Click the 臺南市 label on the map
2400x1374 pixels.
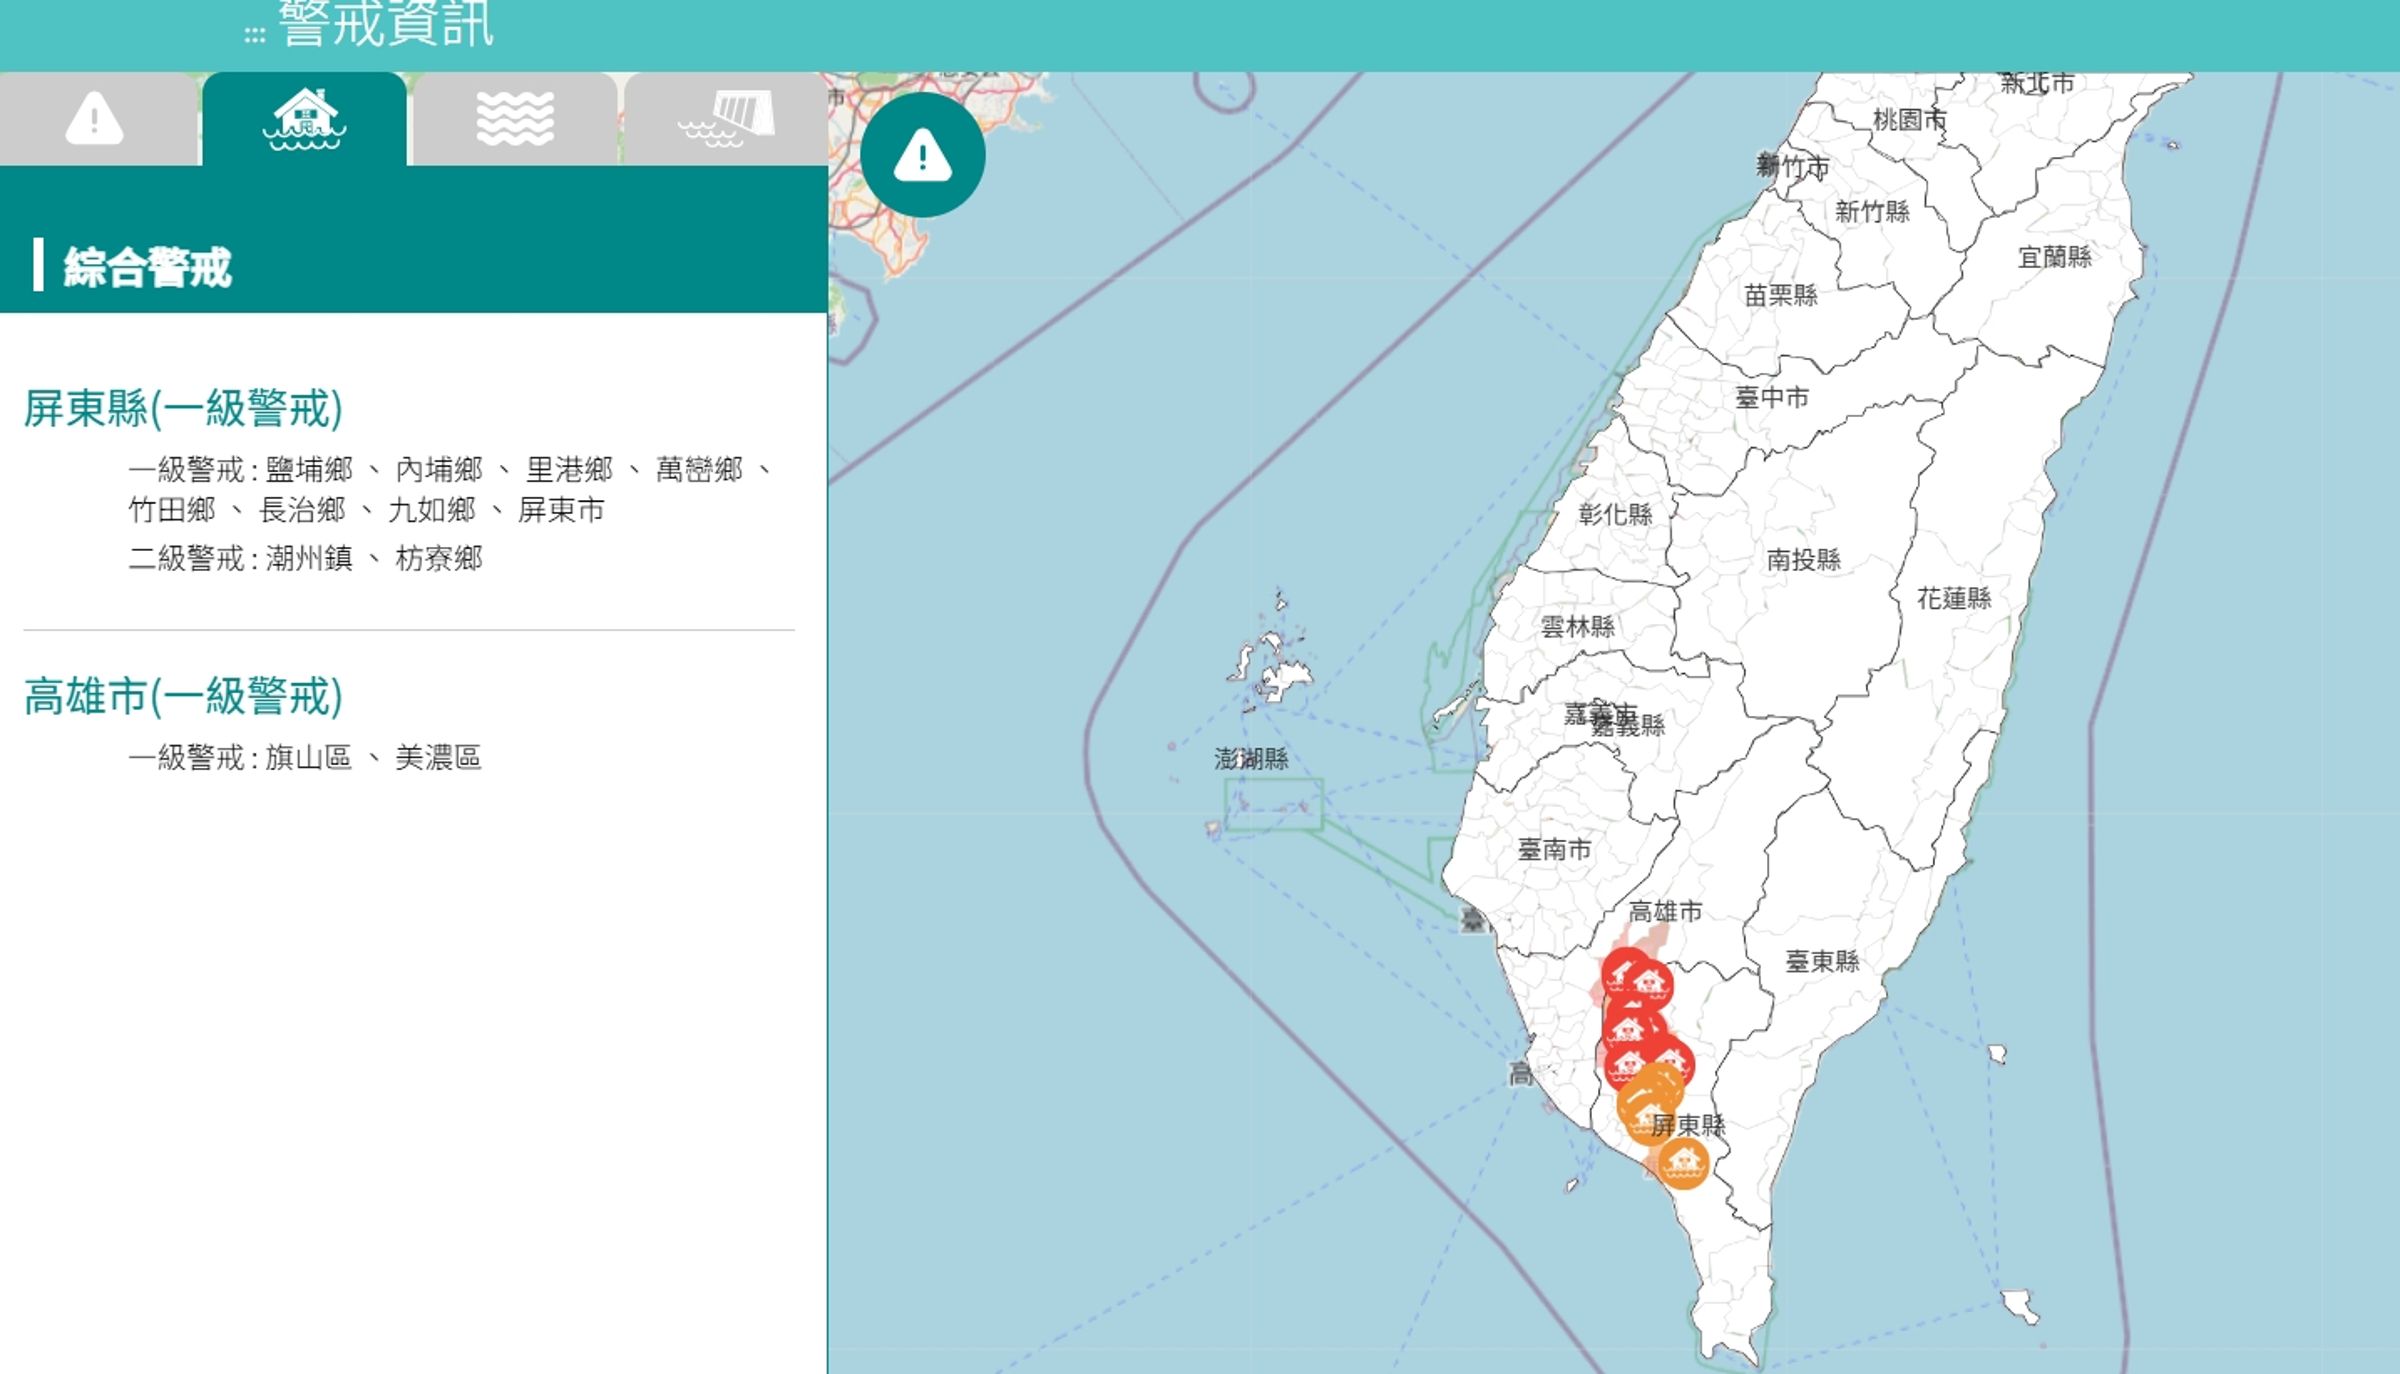1554,850
